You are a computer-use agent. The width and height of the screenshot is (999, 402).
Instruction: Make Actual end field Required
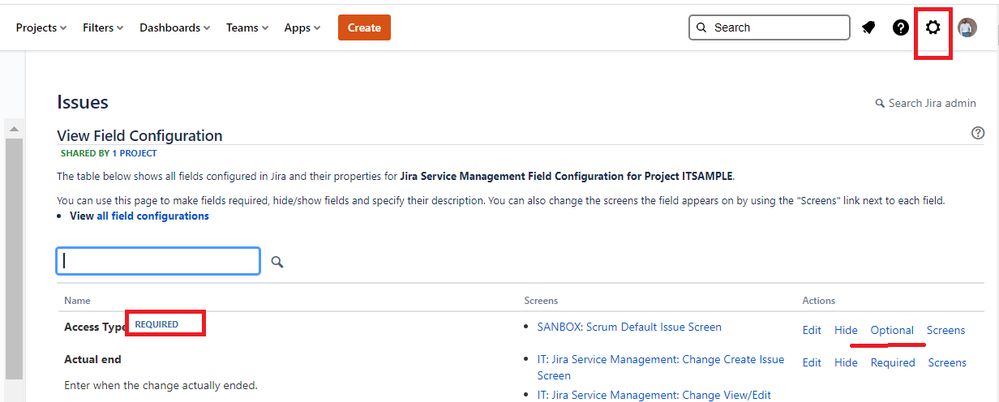pos(892,362)
